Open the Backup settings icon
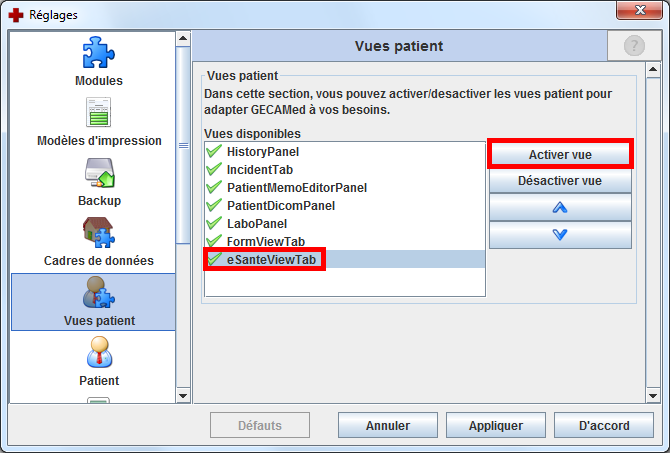Image resolution: width=670 pixels, height=453 pixels. click(x=99, y=173)
